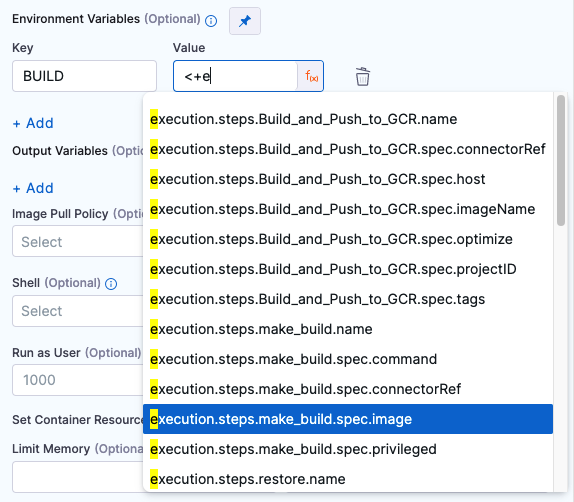Click the Shell info icon
Screen dimensions: 574x502
[111, 284]
